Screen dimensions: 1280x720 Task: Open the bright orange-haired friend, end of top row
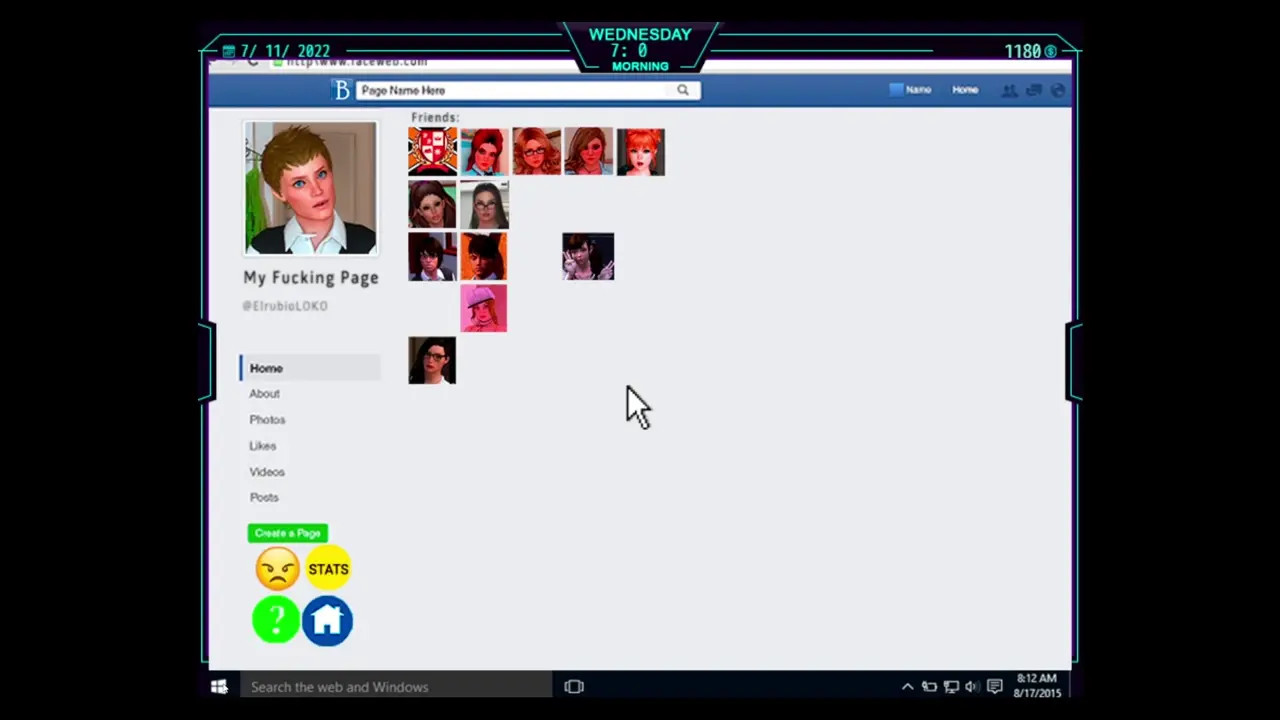pos(640,151)
